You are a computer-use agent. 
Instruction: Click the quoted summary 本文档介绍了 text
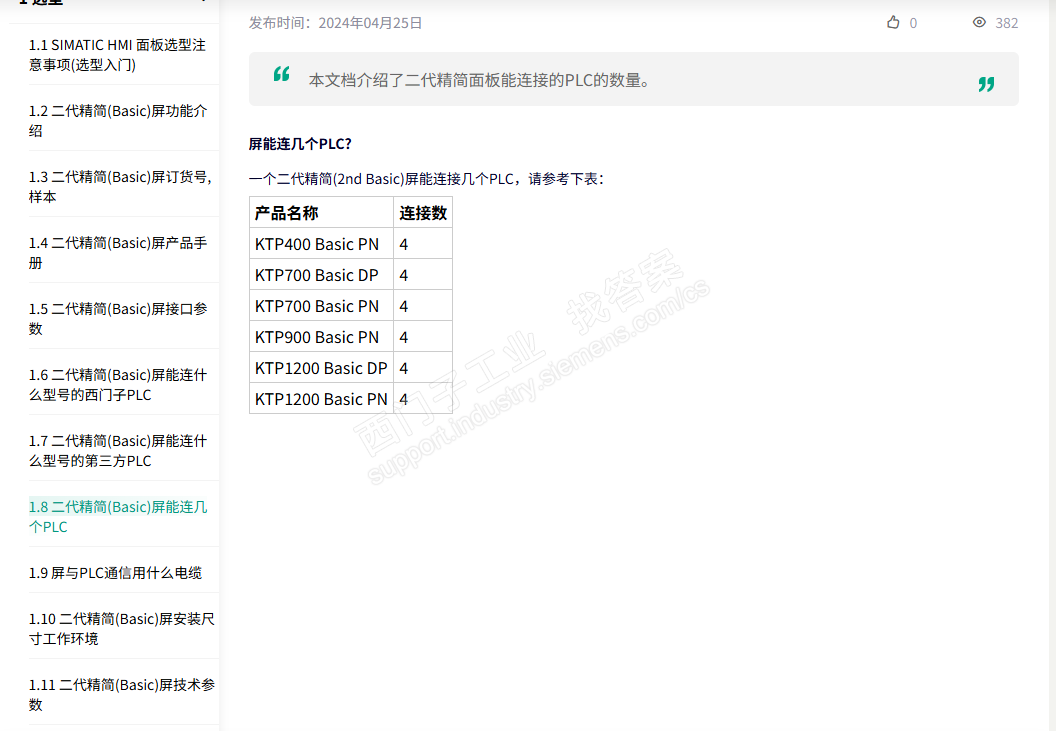click(480, 80)
